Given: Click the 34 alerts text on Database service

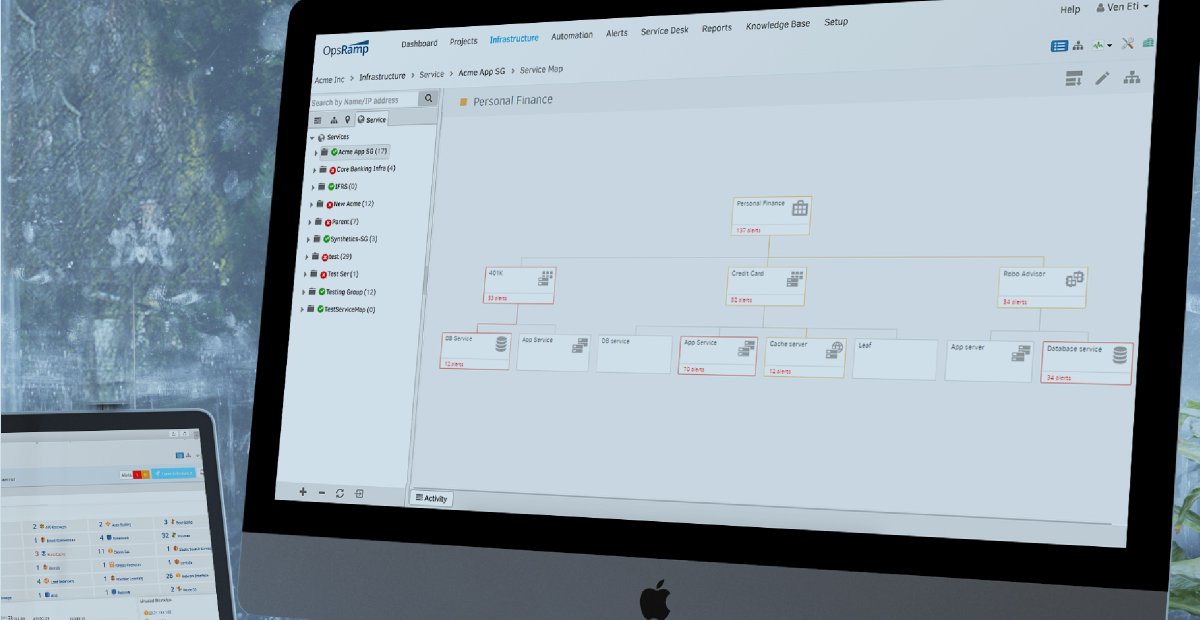Looking at the screenshot, I should pos(1057,378).
